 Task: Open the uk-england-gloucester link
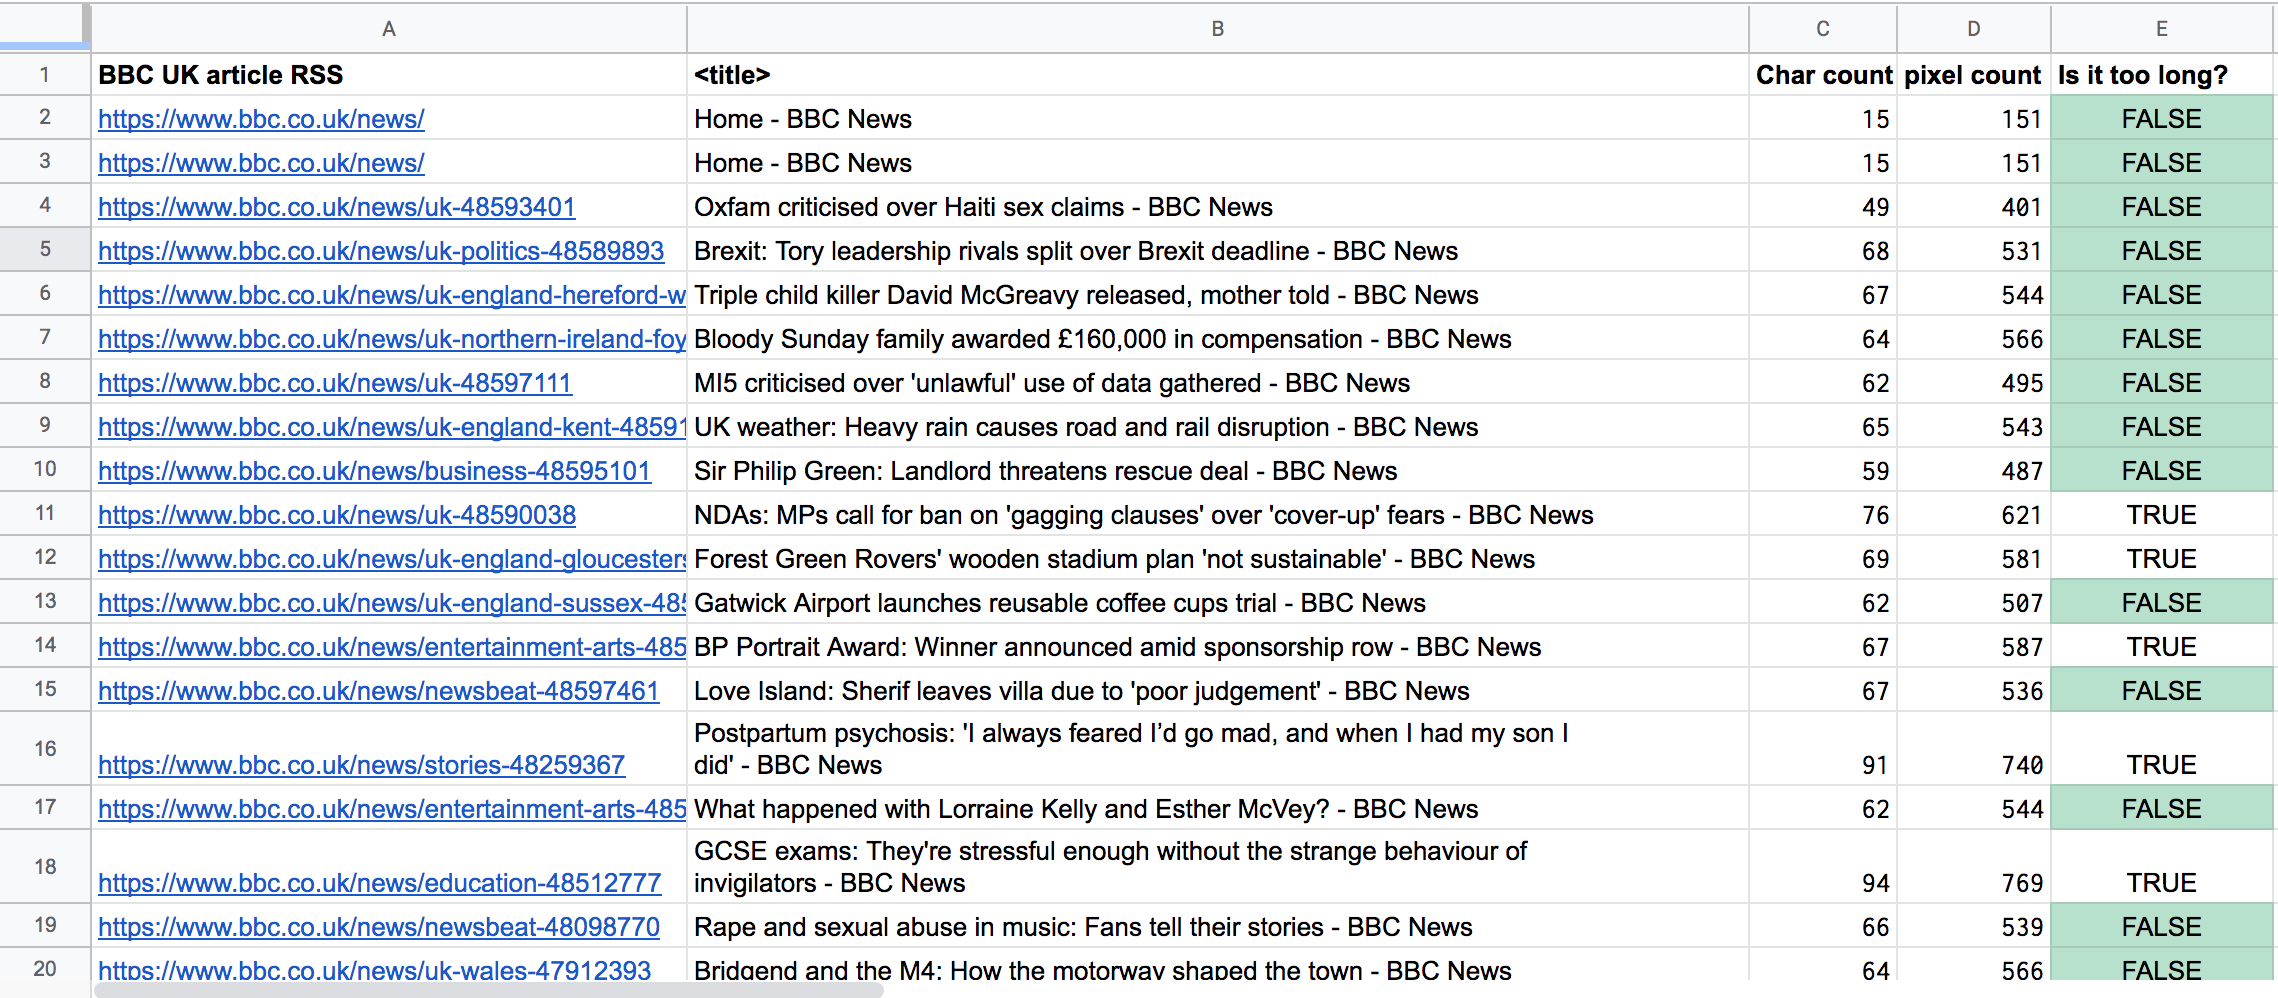pos(392,559)
